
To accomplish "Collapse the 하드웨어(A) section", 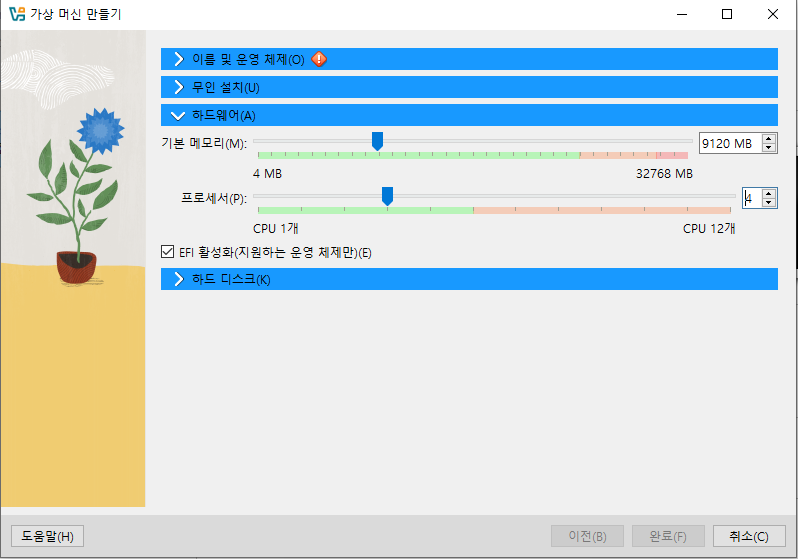I will (469, 115).
